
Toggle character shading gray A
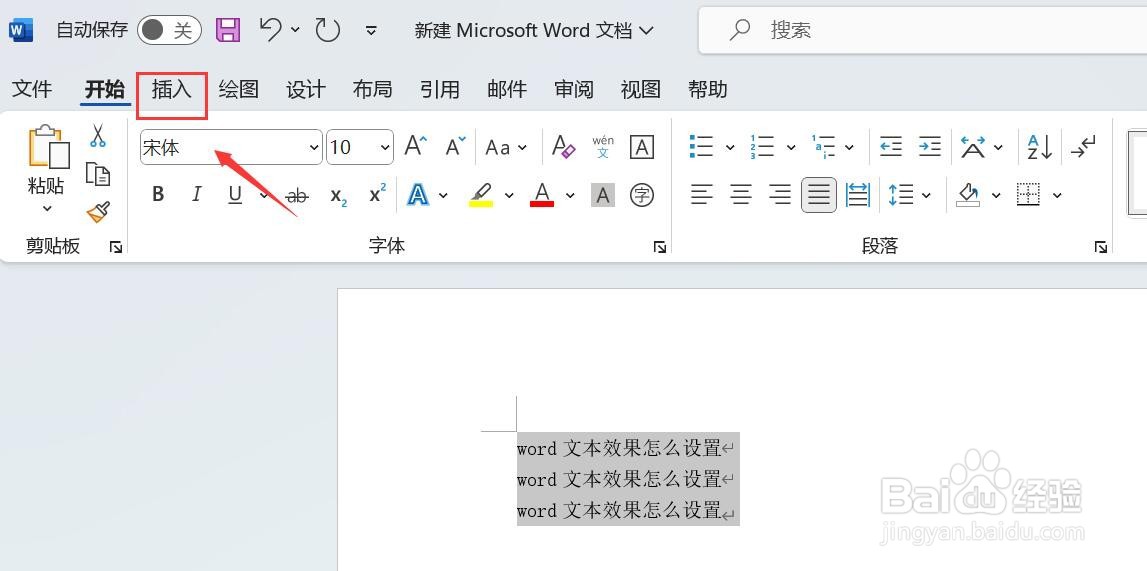click(603, 195)
